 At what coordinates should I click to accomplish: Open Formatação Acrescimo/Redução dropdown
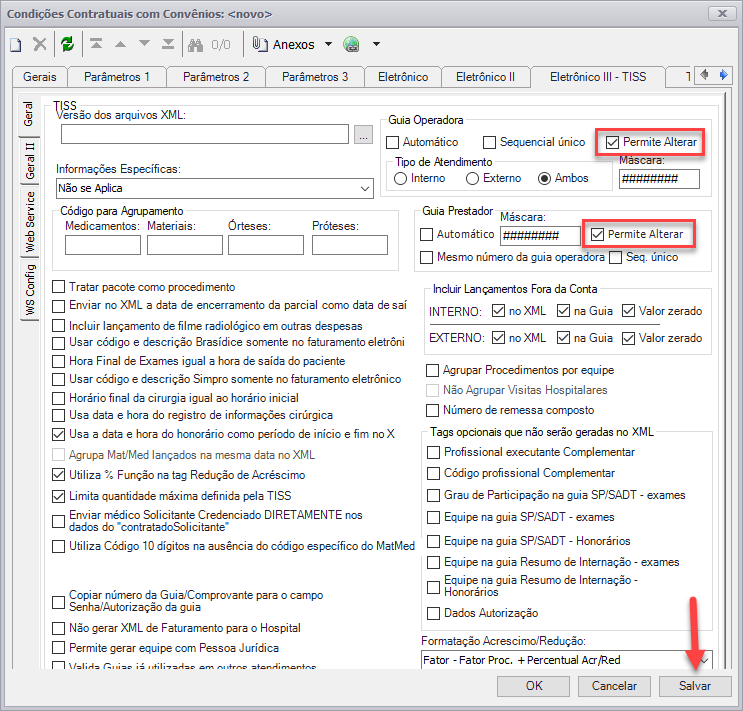click(566, 660)
